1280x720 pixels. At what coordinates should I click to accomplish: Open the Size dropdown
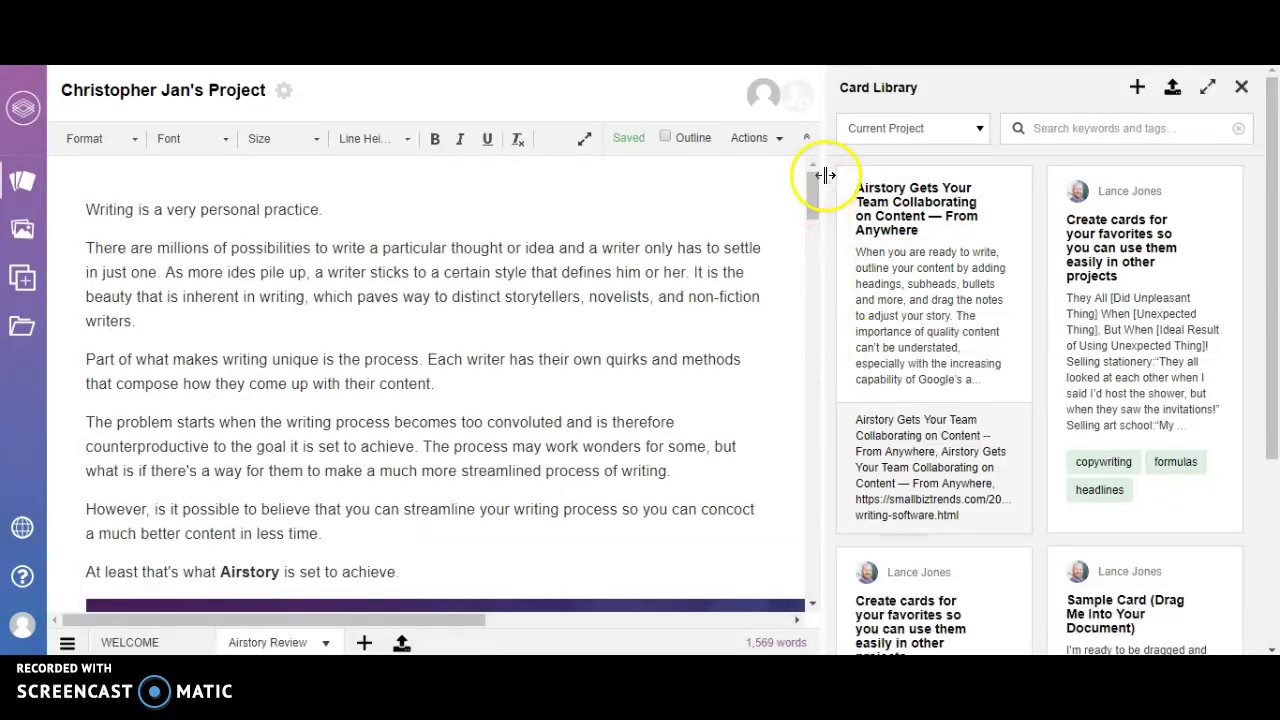coord(283,139)
